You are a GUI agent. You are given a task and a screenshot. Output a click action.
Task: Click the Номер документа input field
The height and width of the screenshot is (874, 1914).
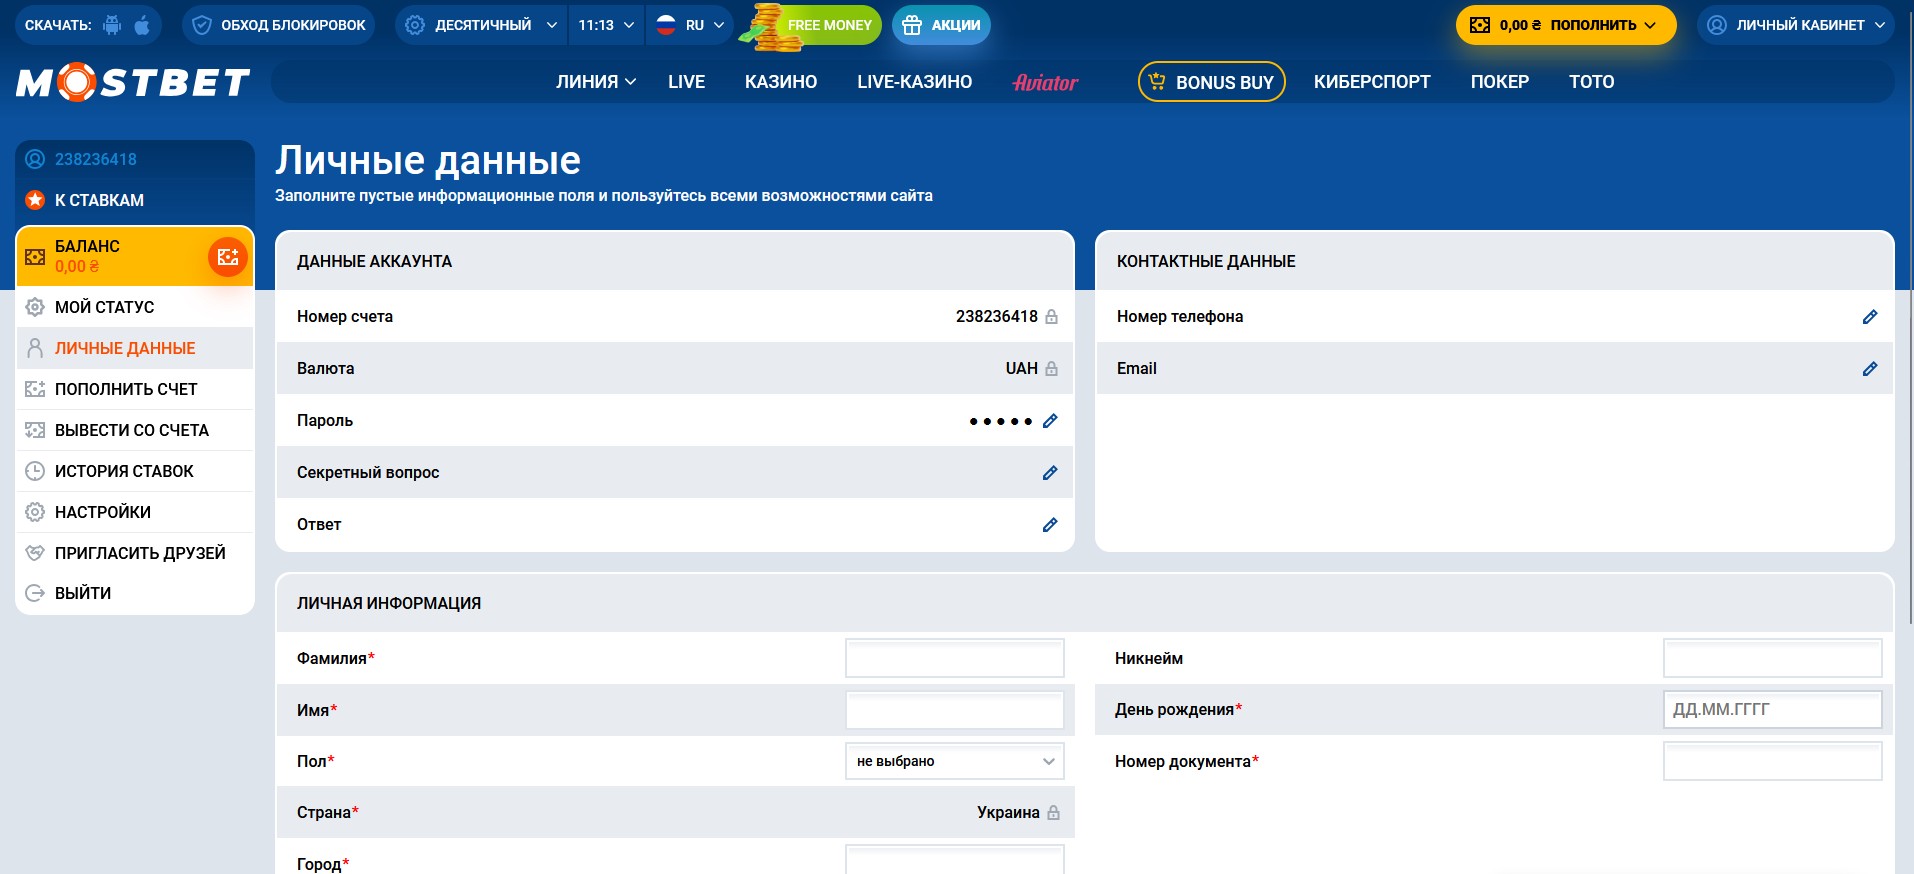[x=1773, y=761]
